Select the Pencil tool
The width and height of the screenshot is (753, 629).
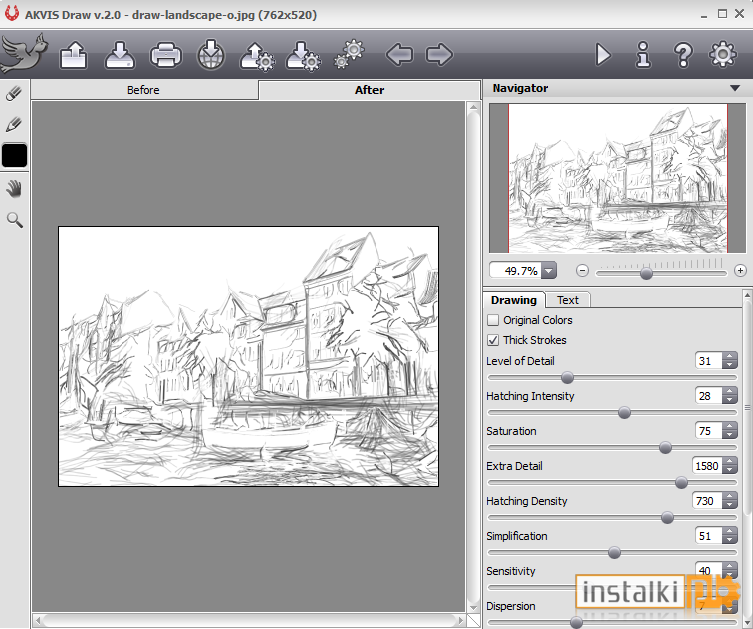click(14, 124)
